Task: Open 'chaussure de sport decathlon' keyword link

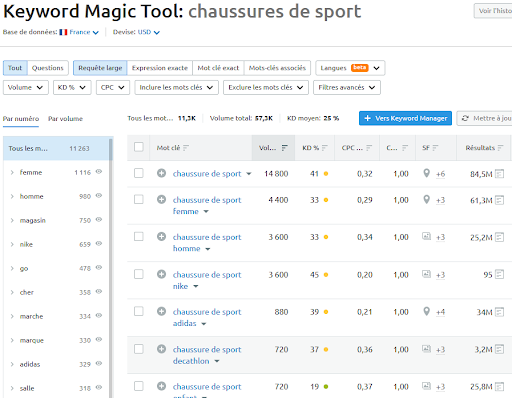Action: coord(207,355)
